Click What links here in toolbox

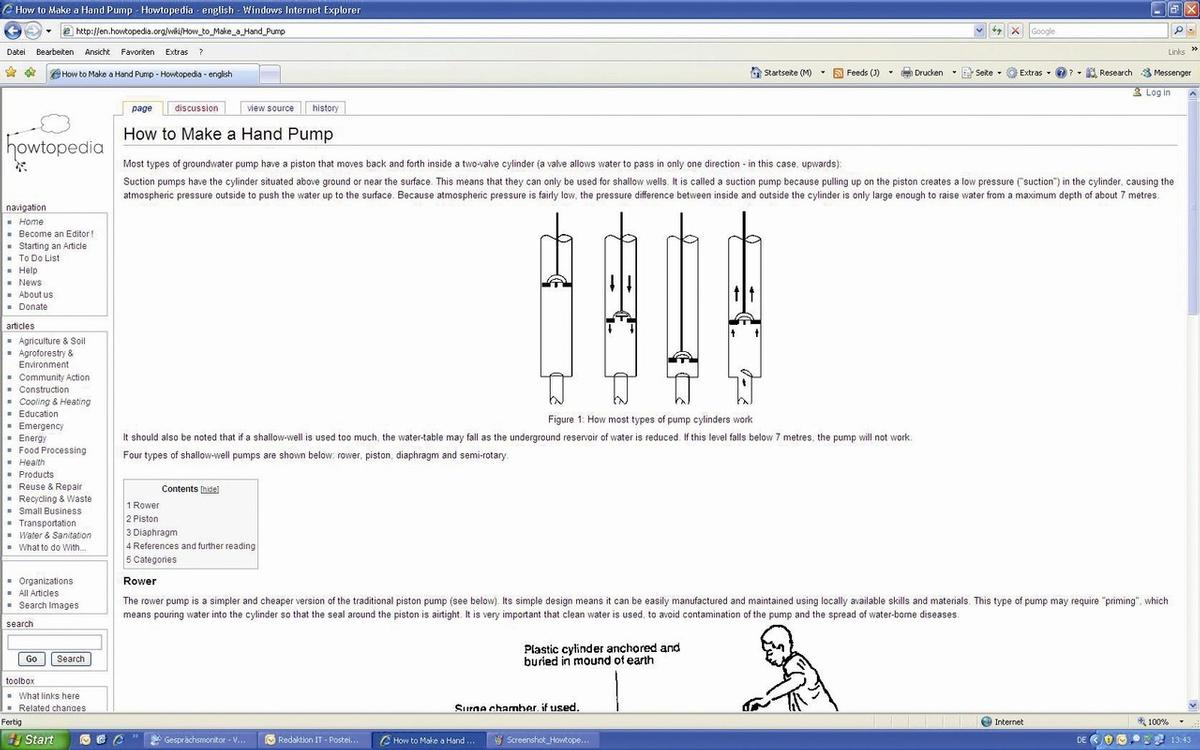pyautogui.click(x=49, y=696)
